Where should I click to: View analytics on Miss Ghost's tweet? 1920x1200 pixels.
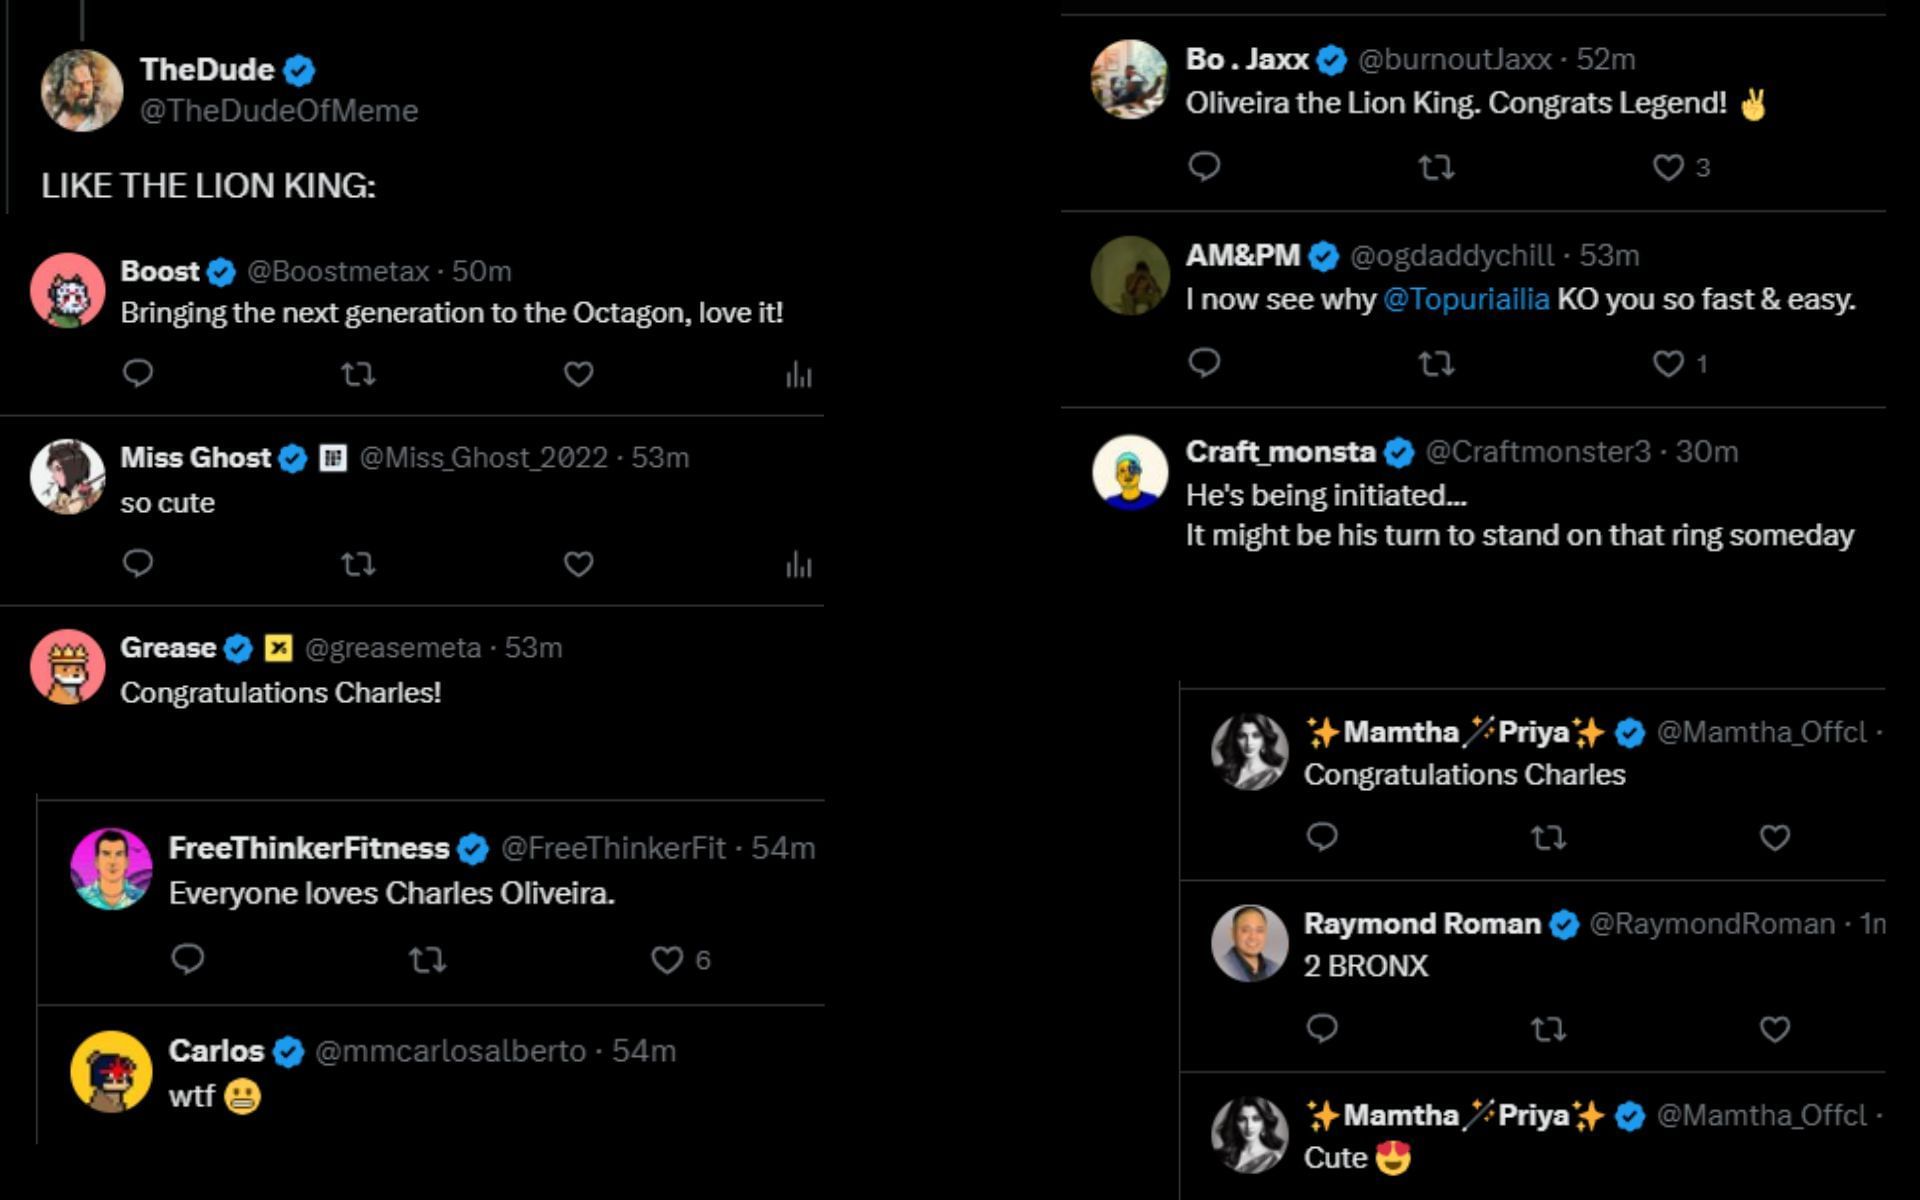pyautogui.click(x=799, y=565)
